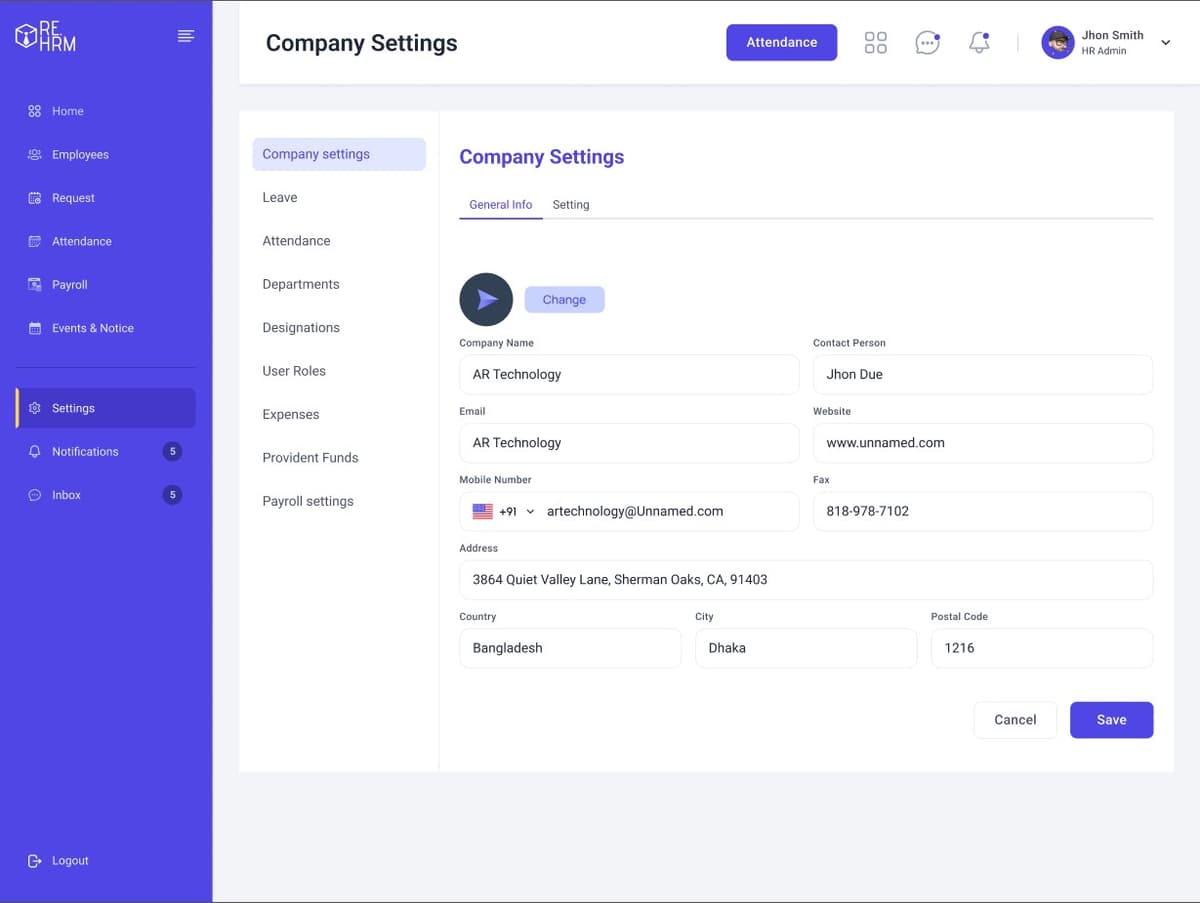Collapse the sidebar with the hamburger icon
Screen dimensions: 1200x903
[x=185, y=35]
